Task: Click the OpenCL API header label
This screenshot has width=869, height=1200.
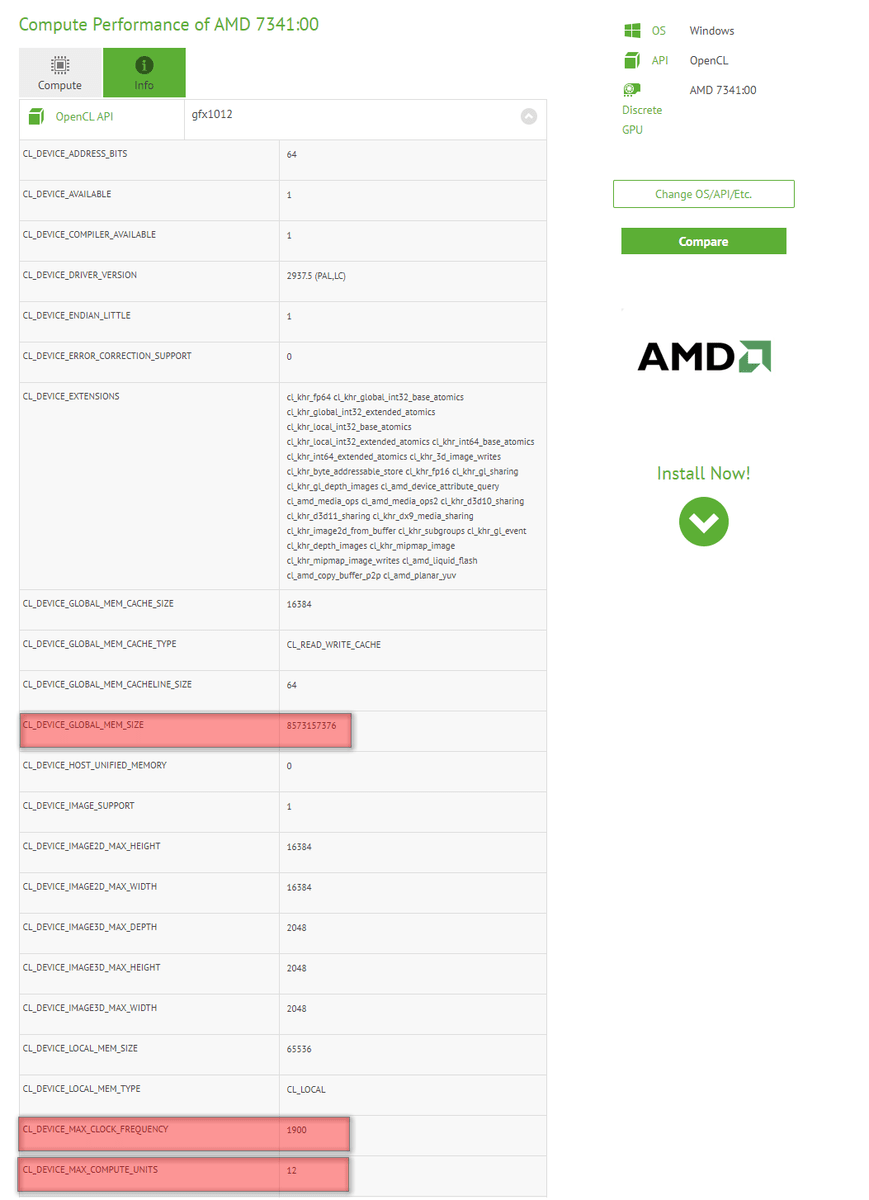Action: 84,117
